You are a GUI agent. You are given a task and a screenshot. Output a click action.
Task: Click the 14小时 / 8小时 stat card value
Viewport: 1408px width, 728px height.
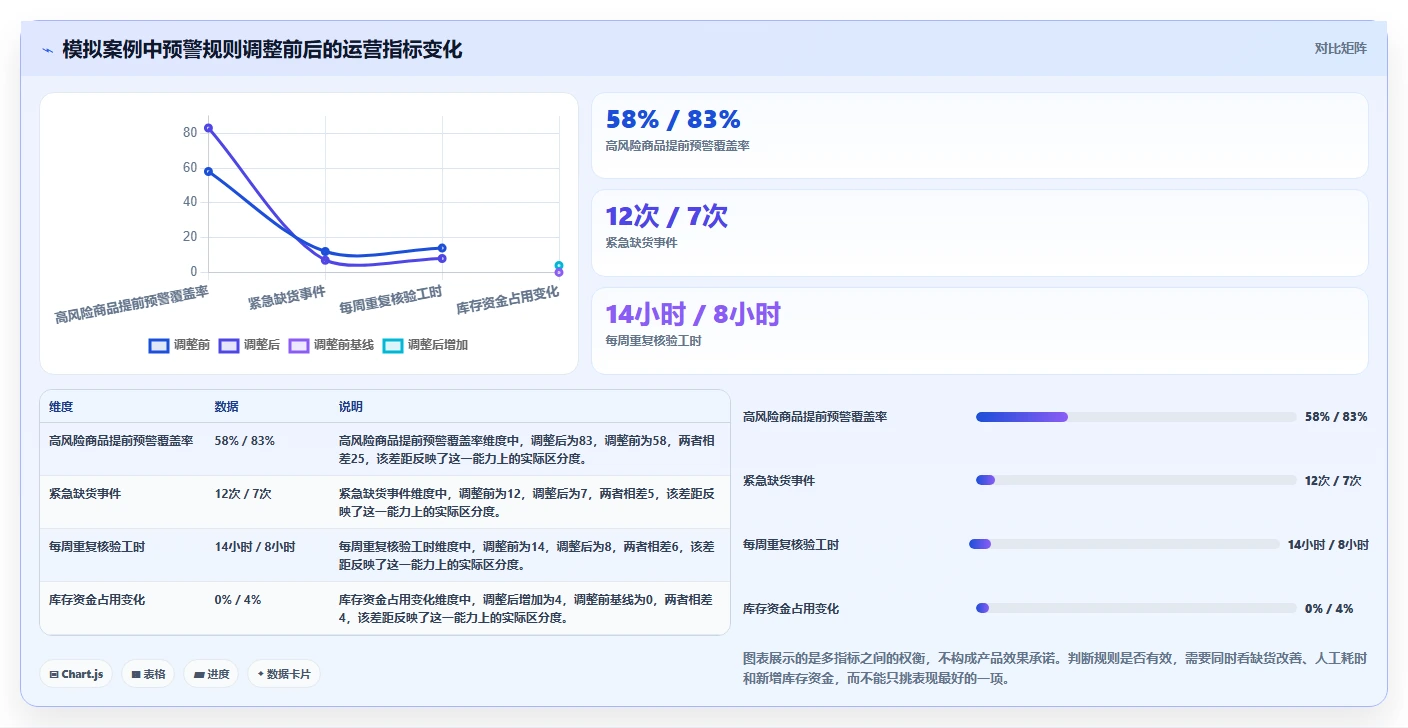pyautogui.click(x=693, y=314)
